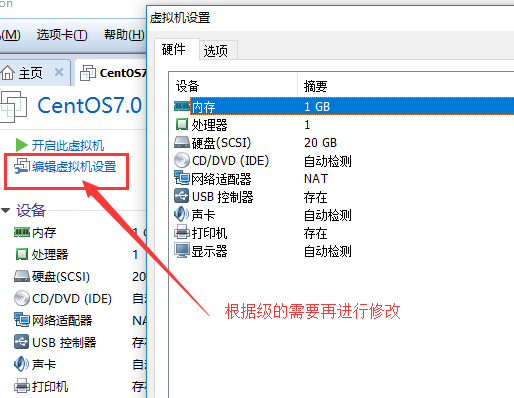Click the printer icon in the settings dialog list
The height and width of the screenshot is (398, 514).
[182, 232]
